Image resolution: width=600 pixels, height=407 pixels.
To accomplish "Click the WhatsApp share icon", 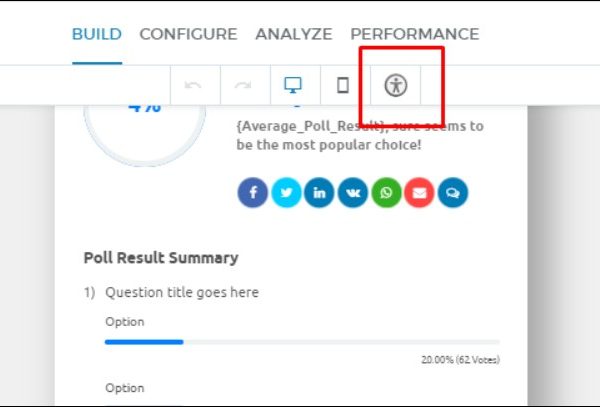I will (x=386, y=193).
